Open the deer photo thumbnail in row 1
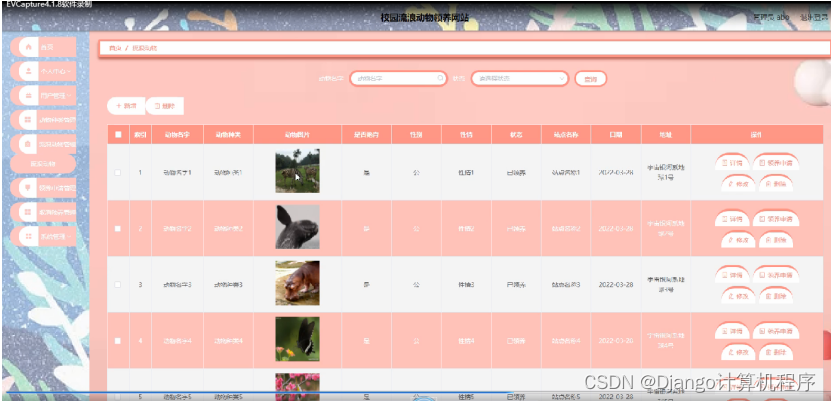This screenshot has height=402, width=831. click(x=297, y=171)
